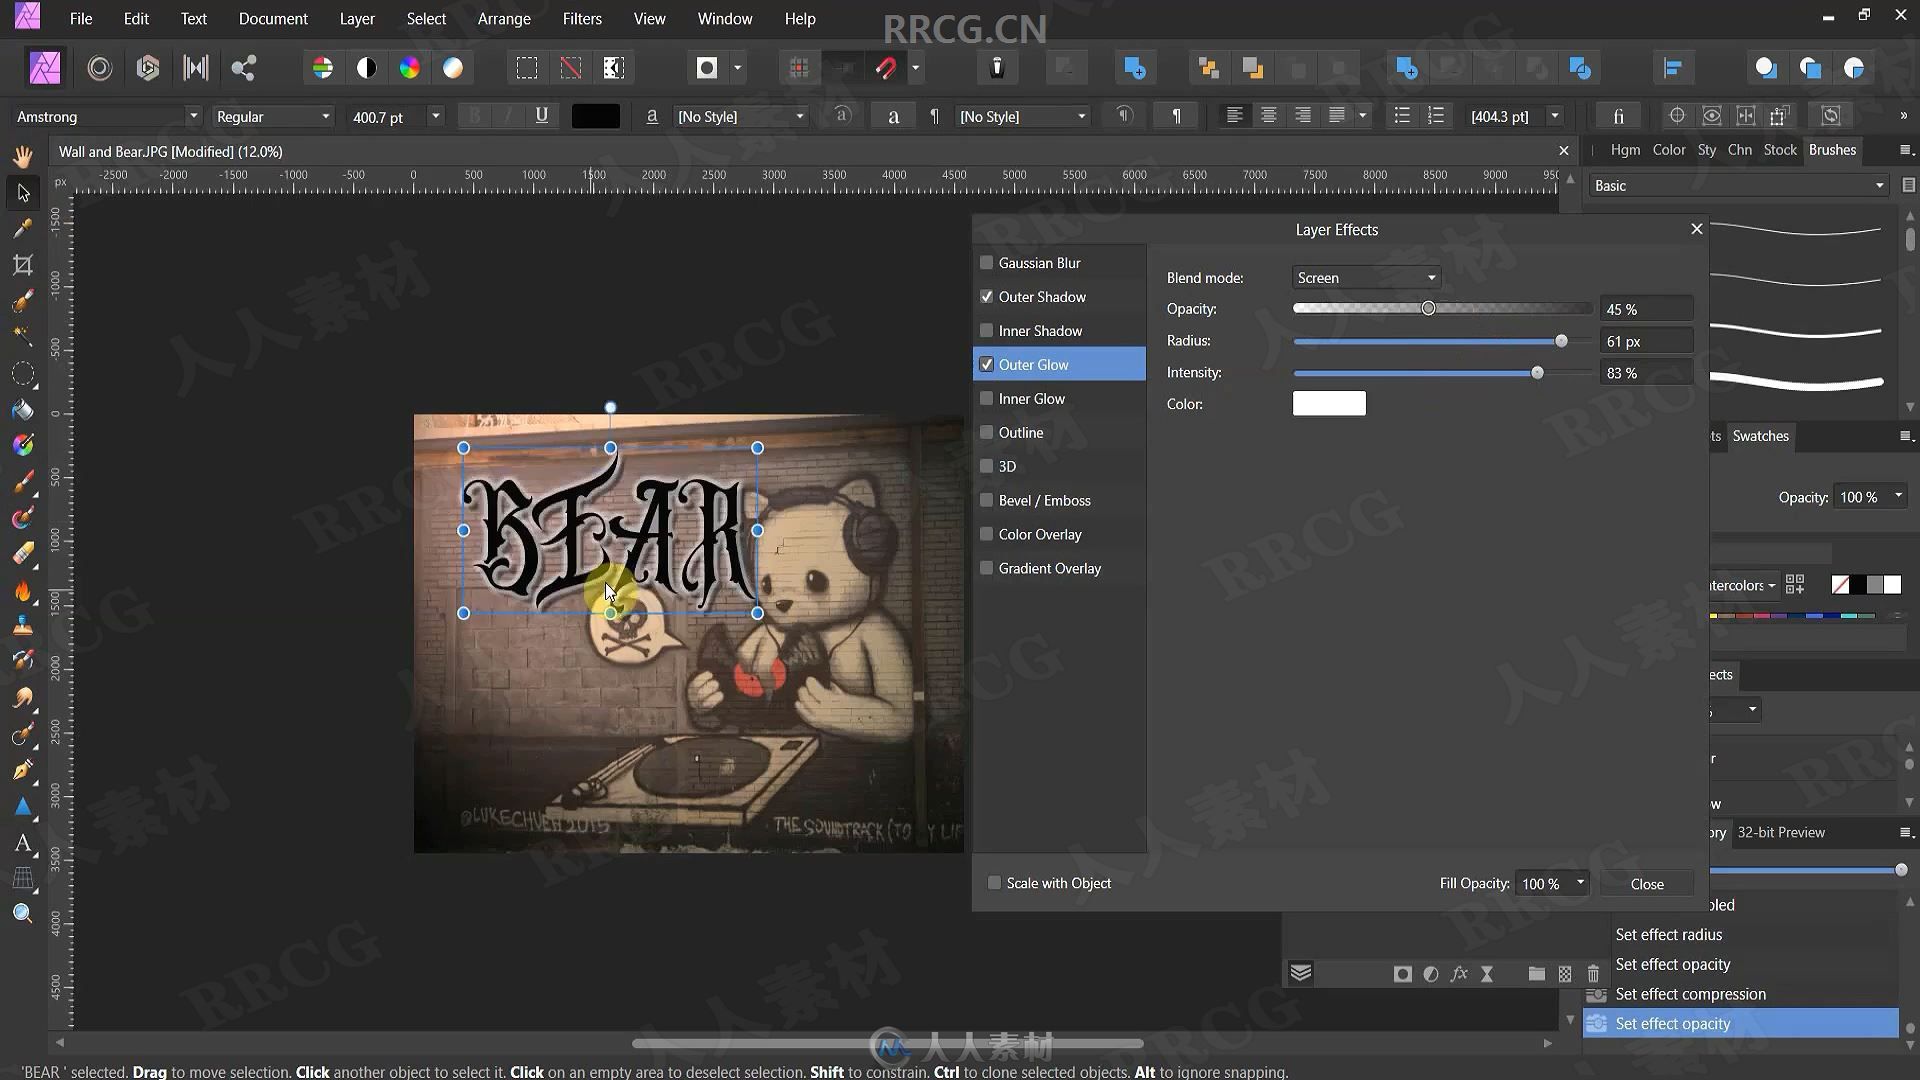Click black text color swatch in toolbar
Screen dimensions: 1920x1080
pos(596,117)
